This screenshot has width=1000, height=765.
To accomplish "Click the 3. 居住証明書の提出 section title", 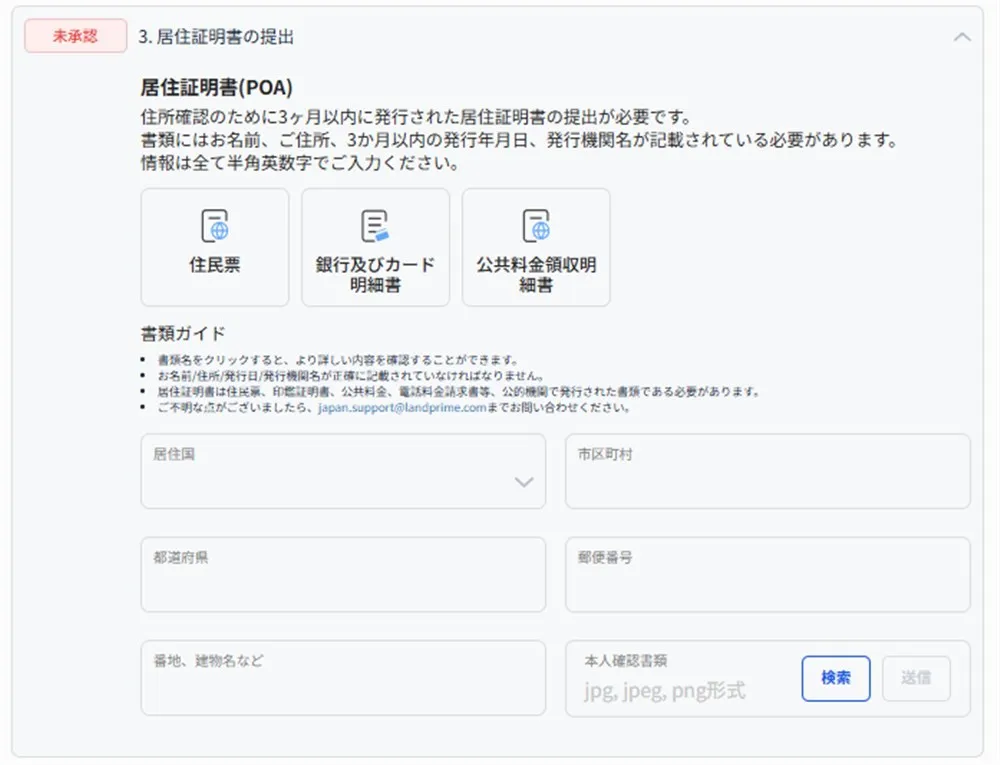I will (x=216, y=37).
